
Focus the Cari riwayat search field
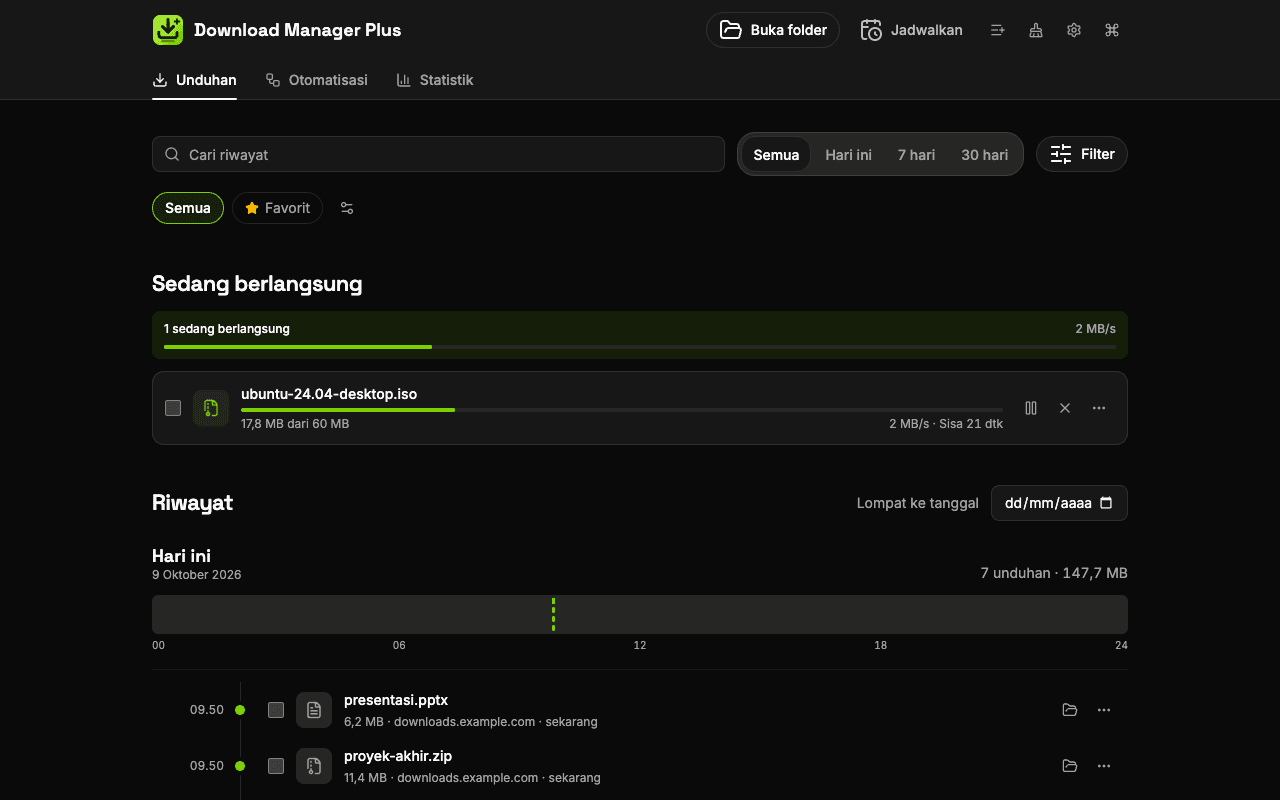[x=438, y=154]
